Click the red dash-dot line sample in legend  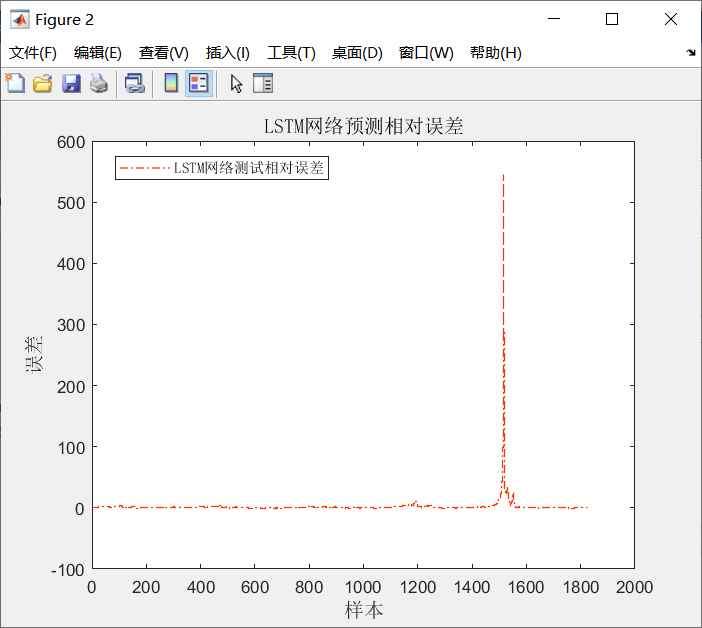click(145, 169)
